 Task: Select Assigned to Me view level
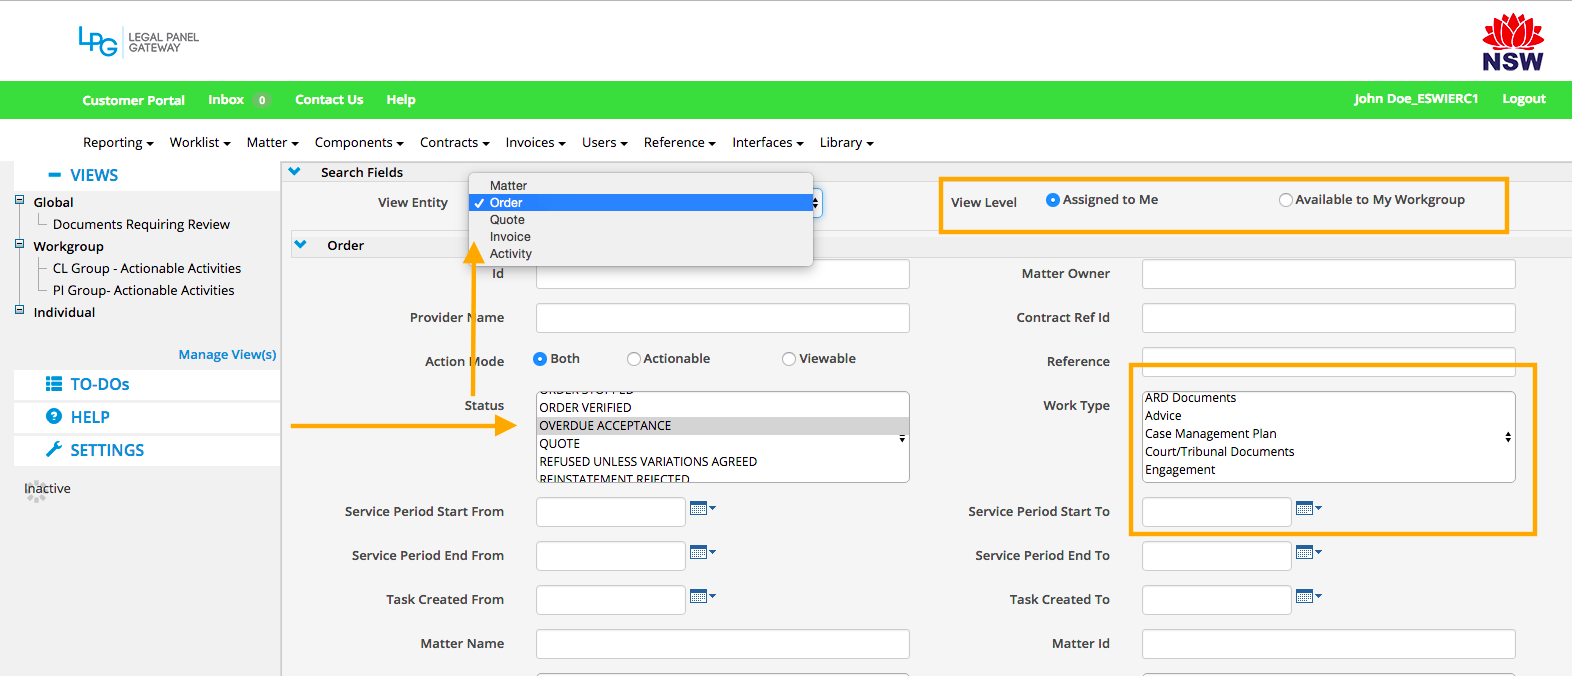(1052, 200)
